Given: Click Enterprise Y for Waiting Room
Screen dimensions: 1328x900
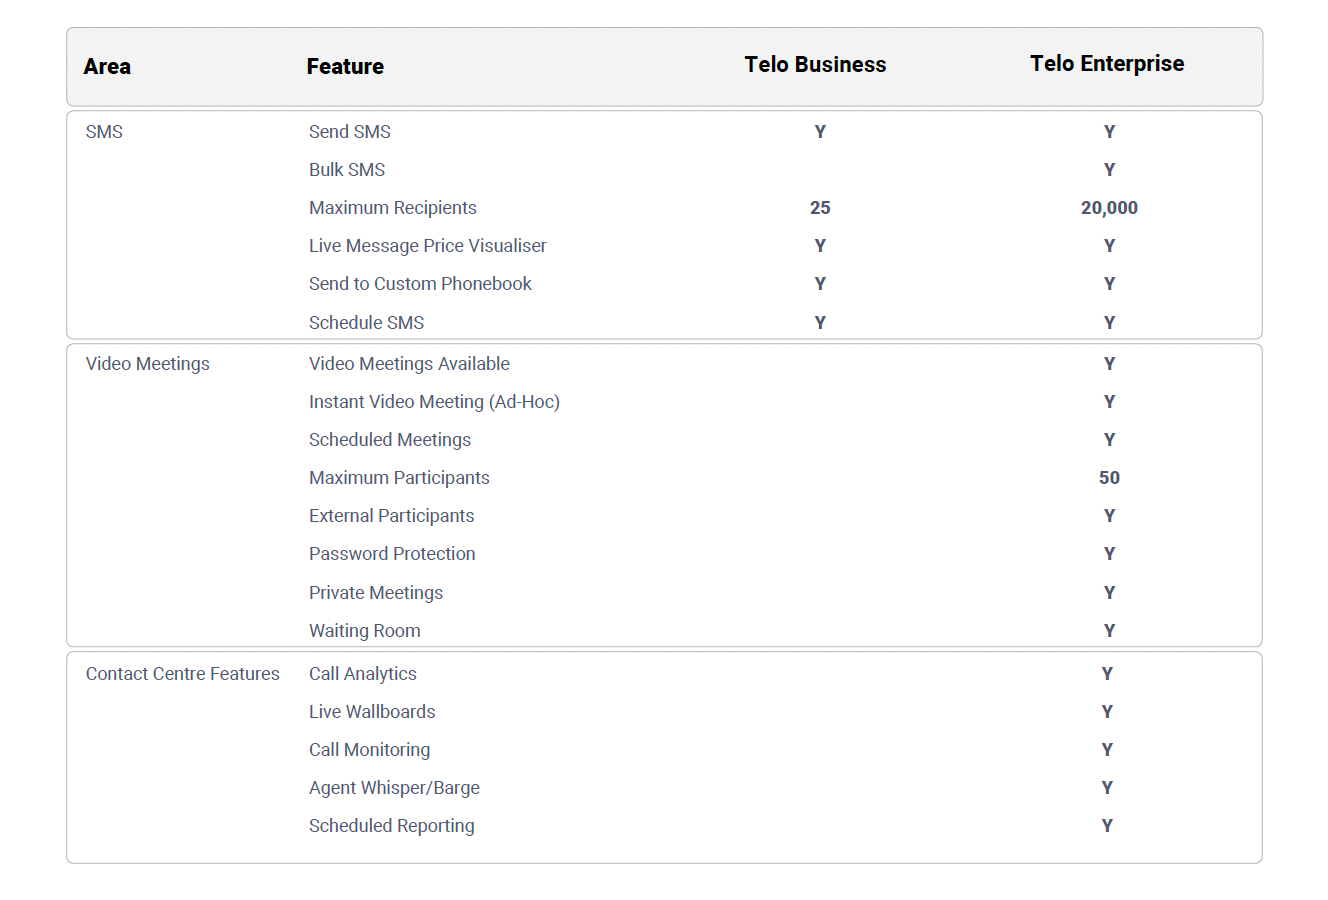Looking at the screenshot, I should (x=1109, y=631).
